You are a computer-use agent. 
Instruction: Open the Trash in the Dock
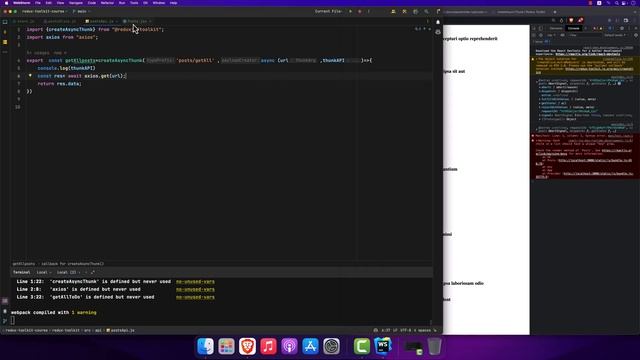pyautogui.click(x=435, y=346)
